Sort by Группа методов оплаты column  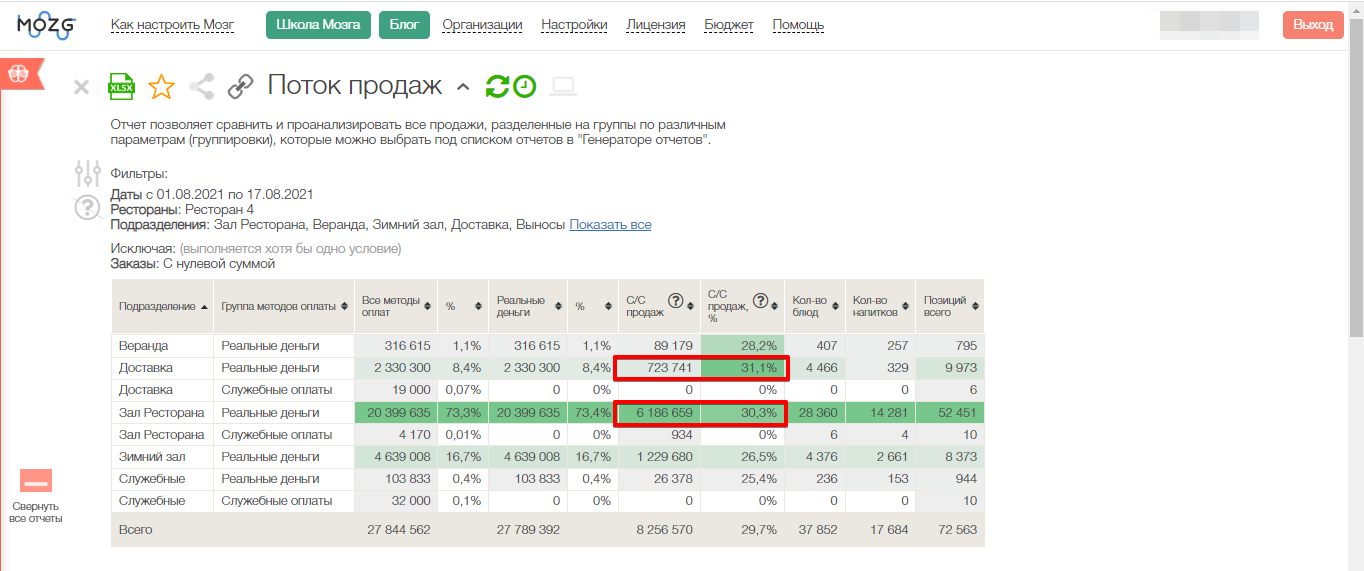(284, 306)
